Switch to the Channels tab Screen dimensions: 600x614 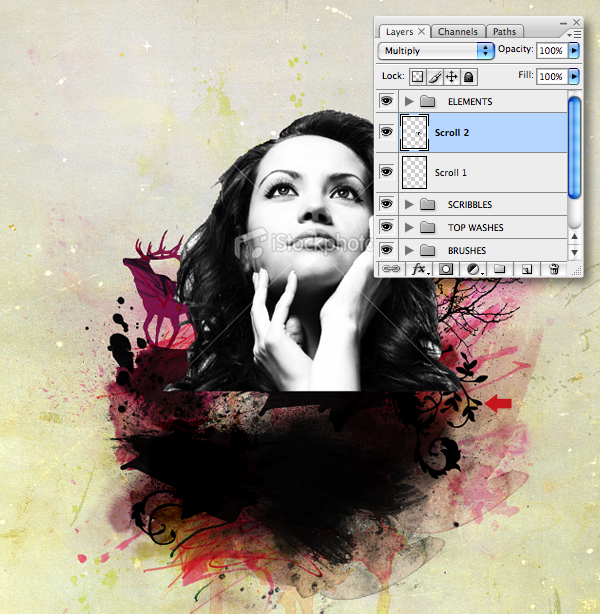[457, 32]
